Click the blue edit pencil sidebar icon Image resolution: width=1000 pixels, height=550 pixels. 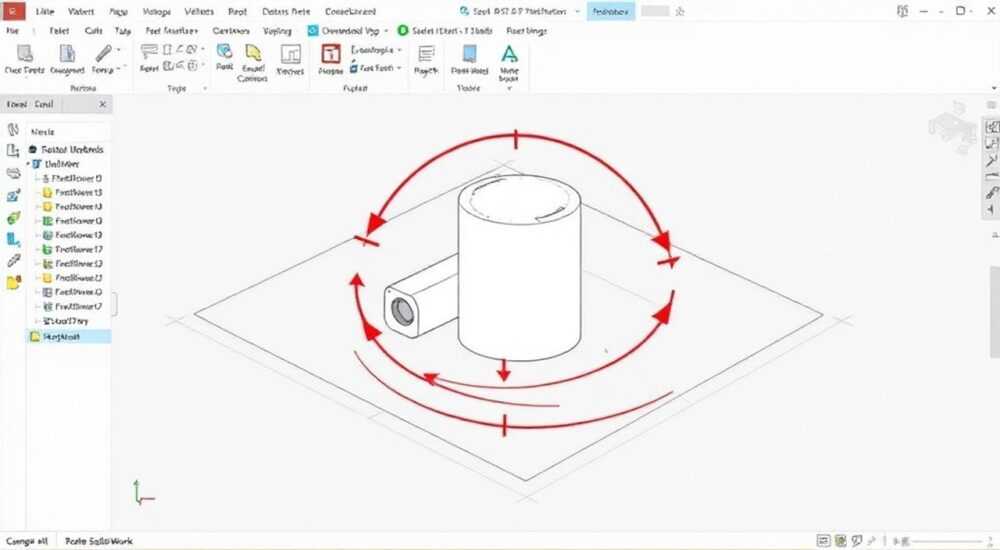click(x=13, y=196)
